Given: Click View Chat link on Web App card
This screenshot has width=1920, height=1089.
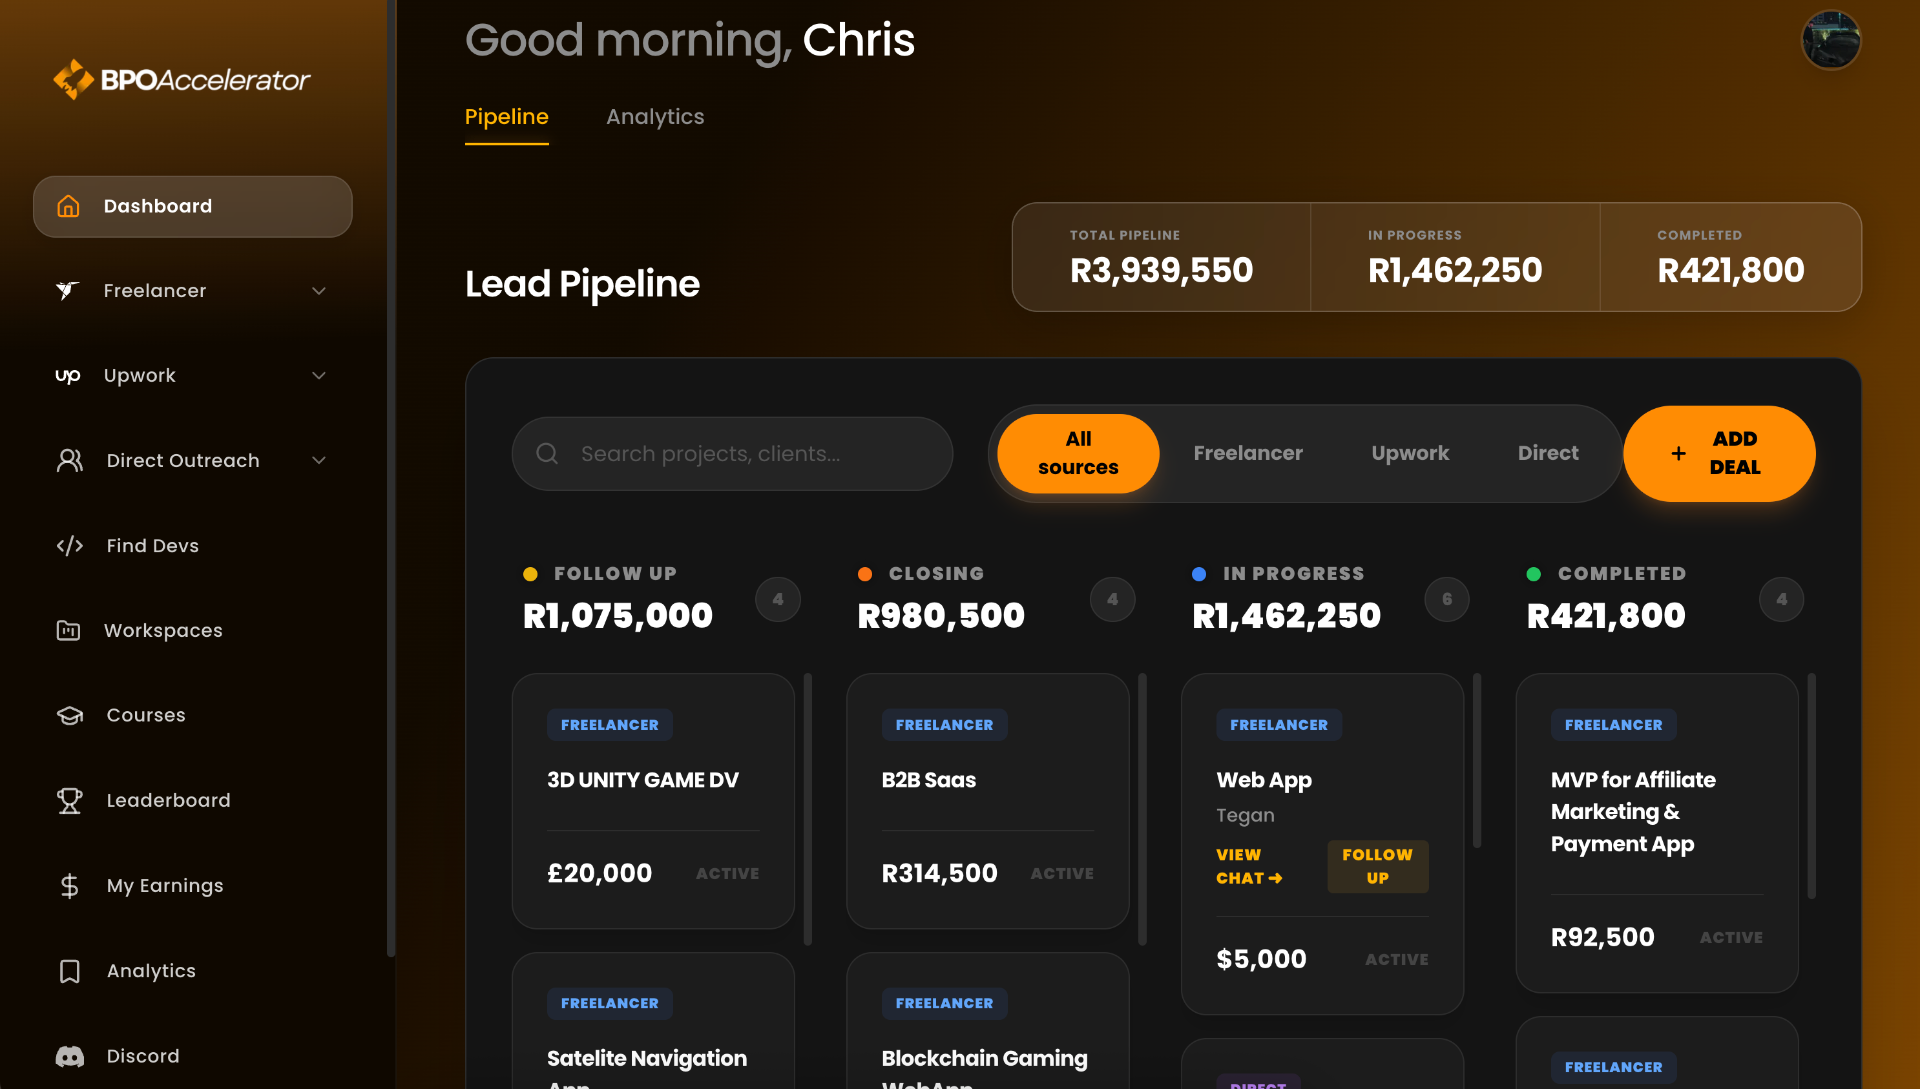Looking at the screenshot, I should pos(1249,866).
